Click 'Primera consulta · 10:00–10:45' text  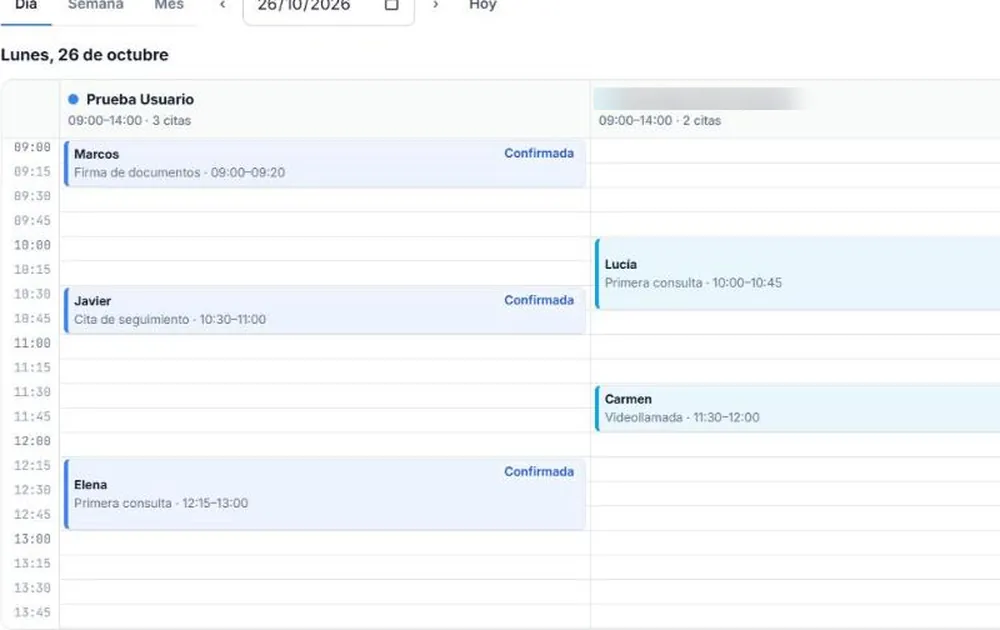693,282
